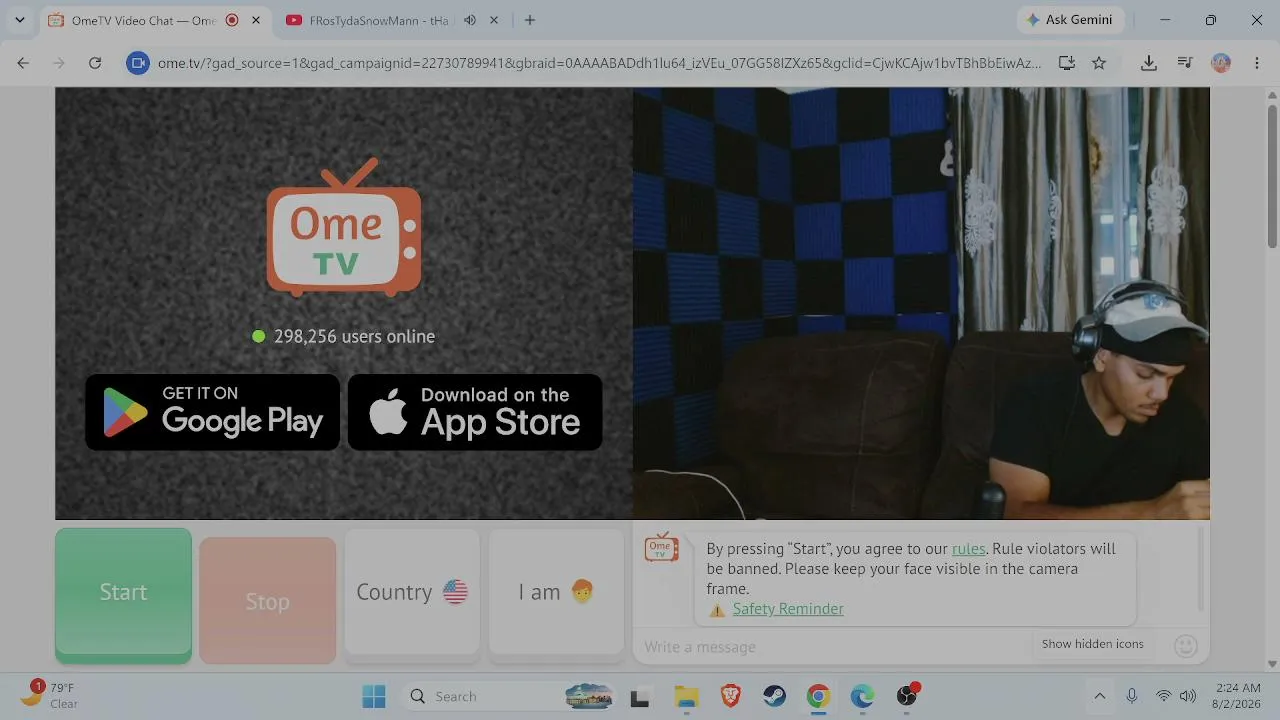Image resolution: width=1280 pixels, height=720 pixels.
Task: Open File Explorer from taskbar
Action: pos(686,696)
